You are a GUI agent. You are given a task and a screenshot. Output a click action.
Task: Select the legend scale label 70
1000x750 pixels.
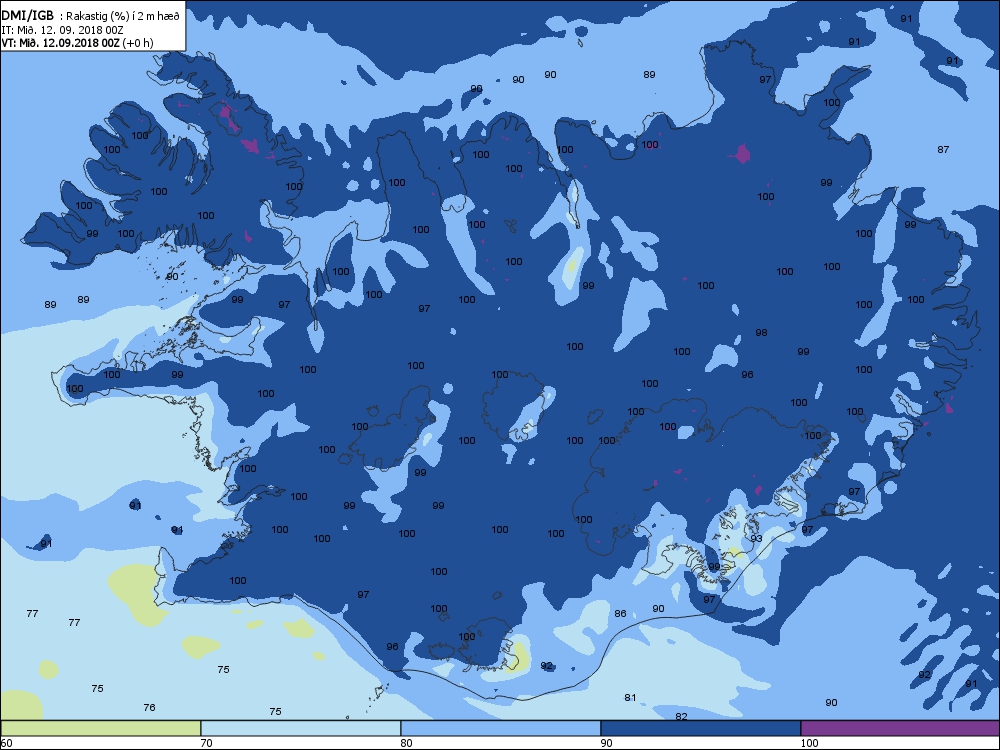(x=207, y=743)
